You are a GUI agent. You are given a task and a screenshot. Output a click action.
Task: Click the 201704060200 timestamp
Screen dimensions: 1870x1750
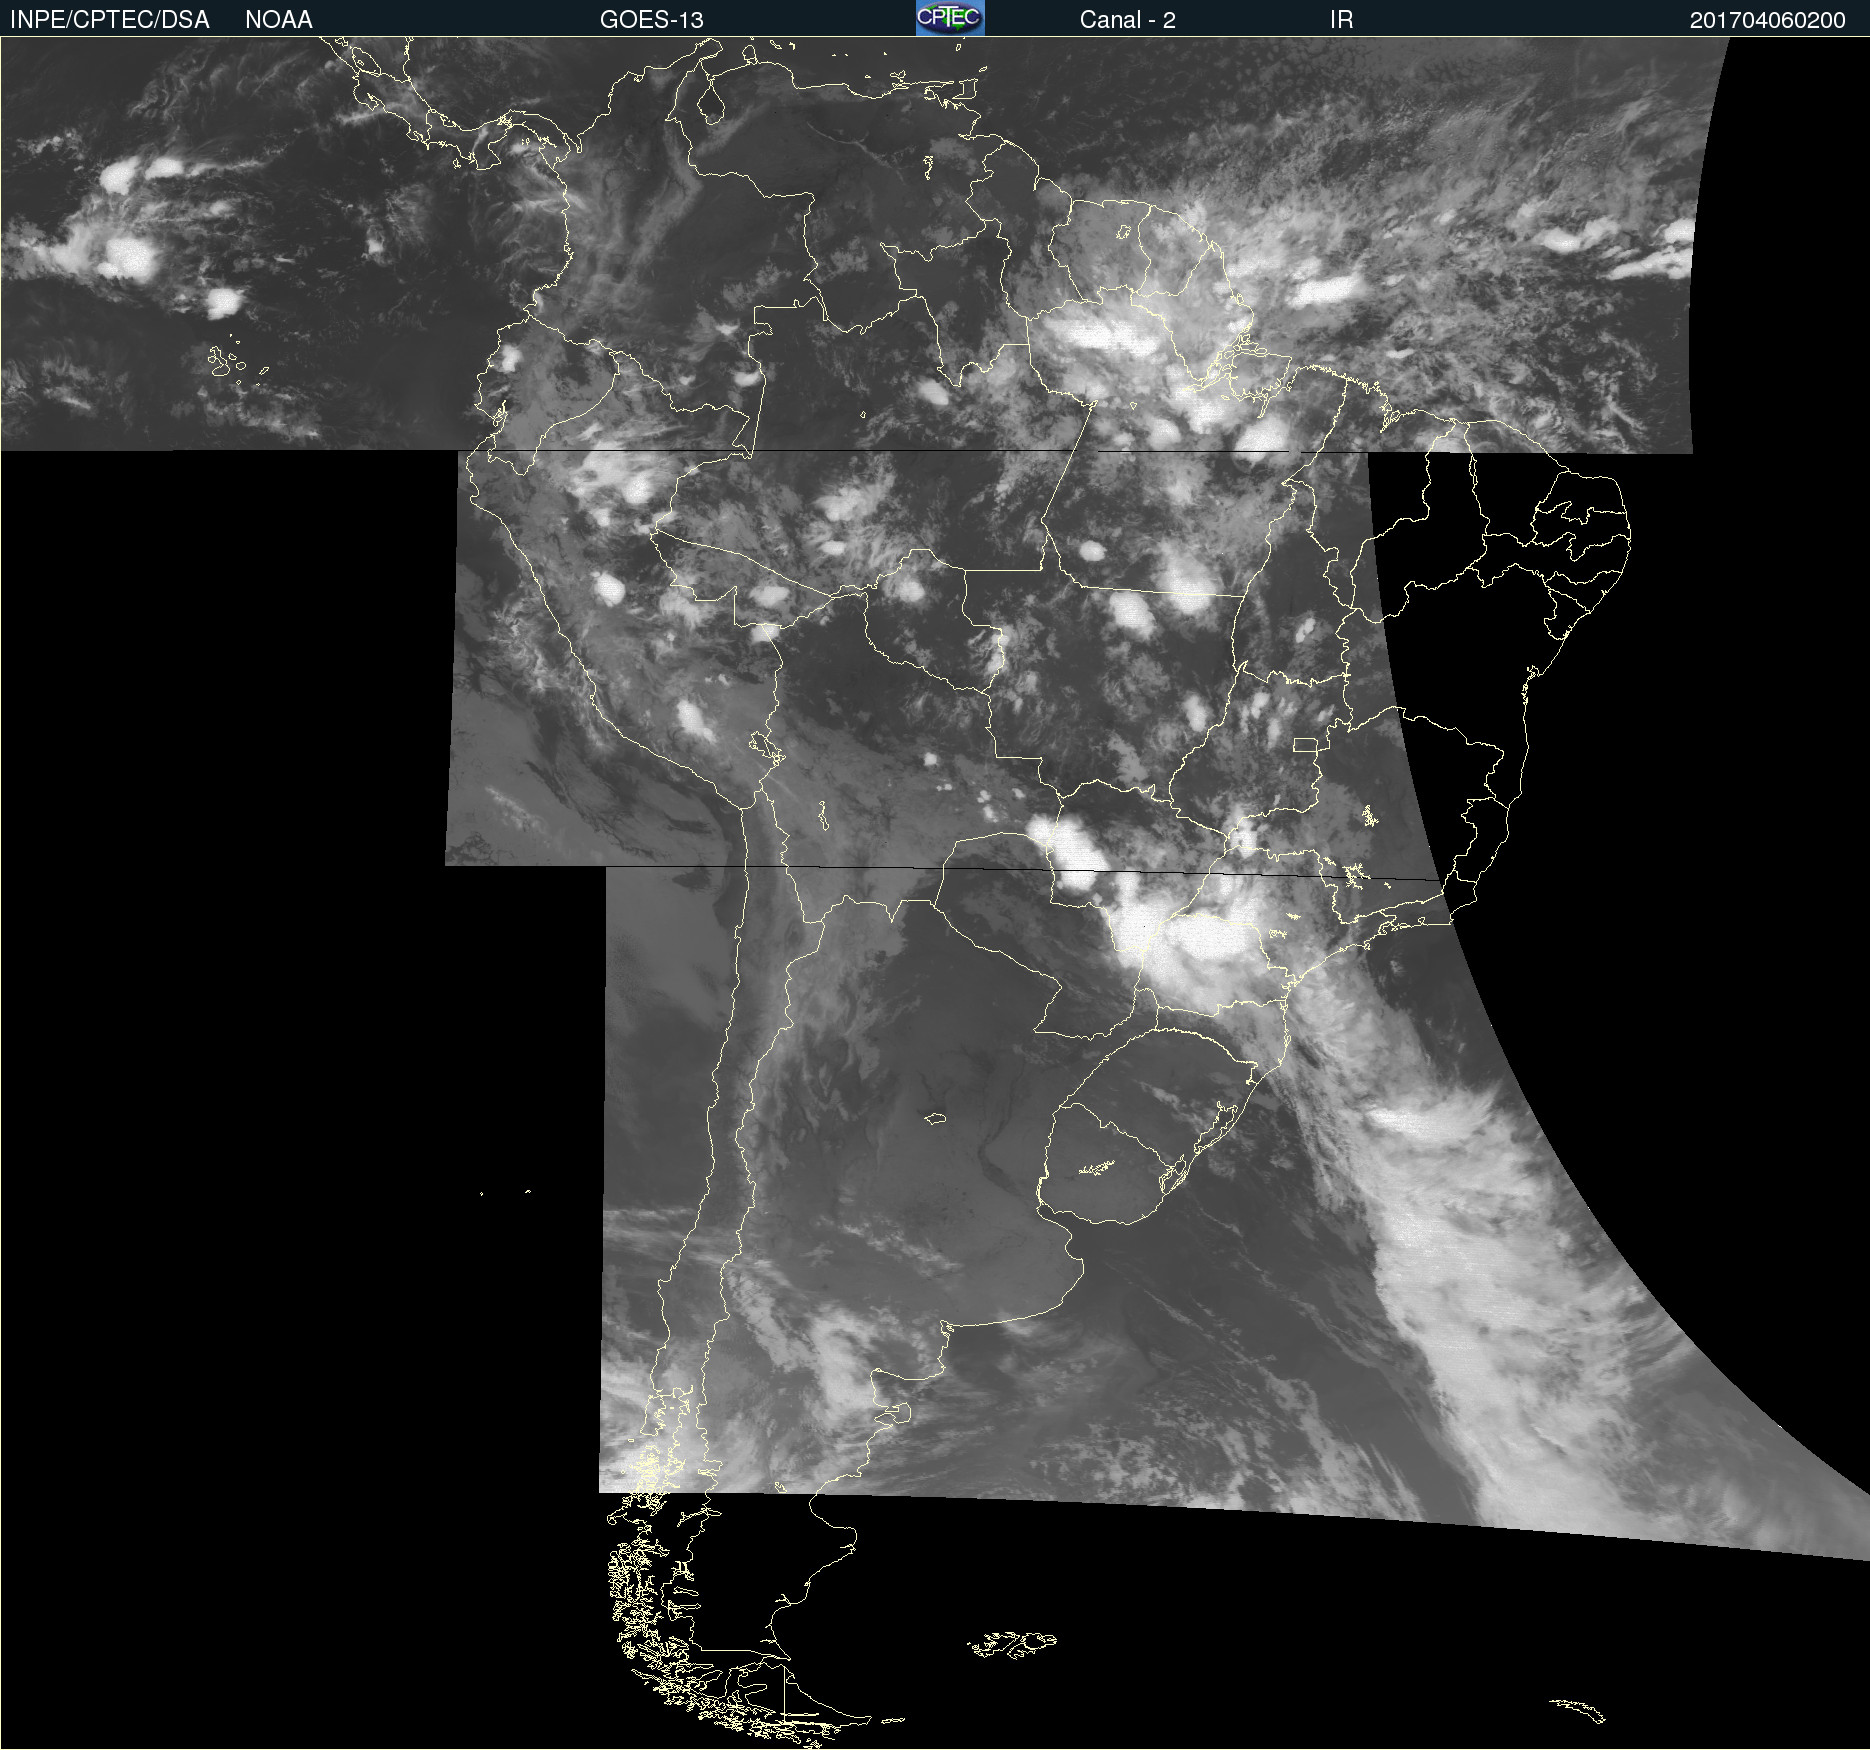1768,20
